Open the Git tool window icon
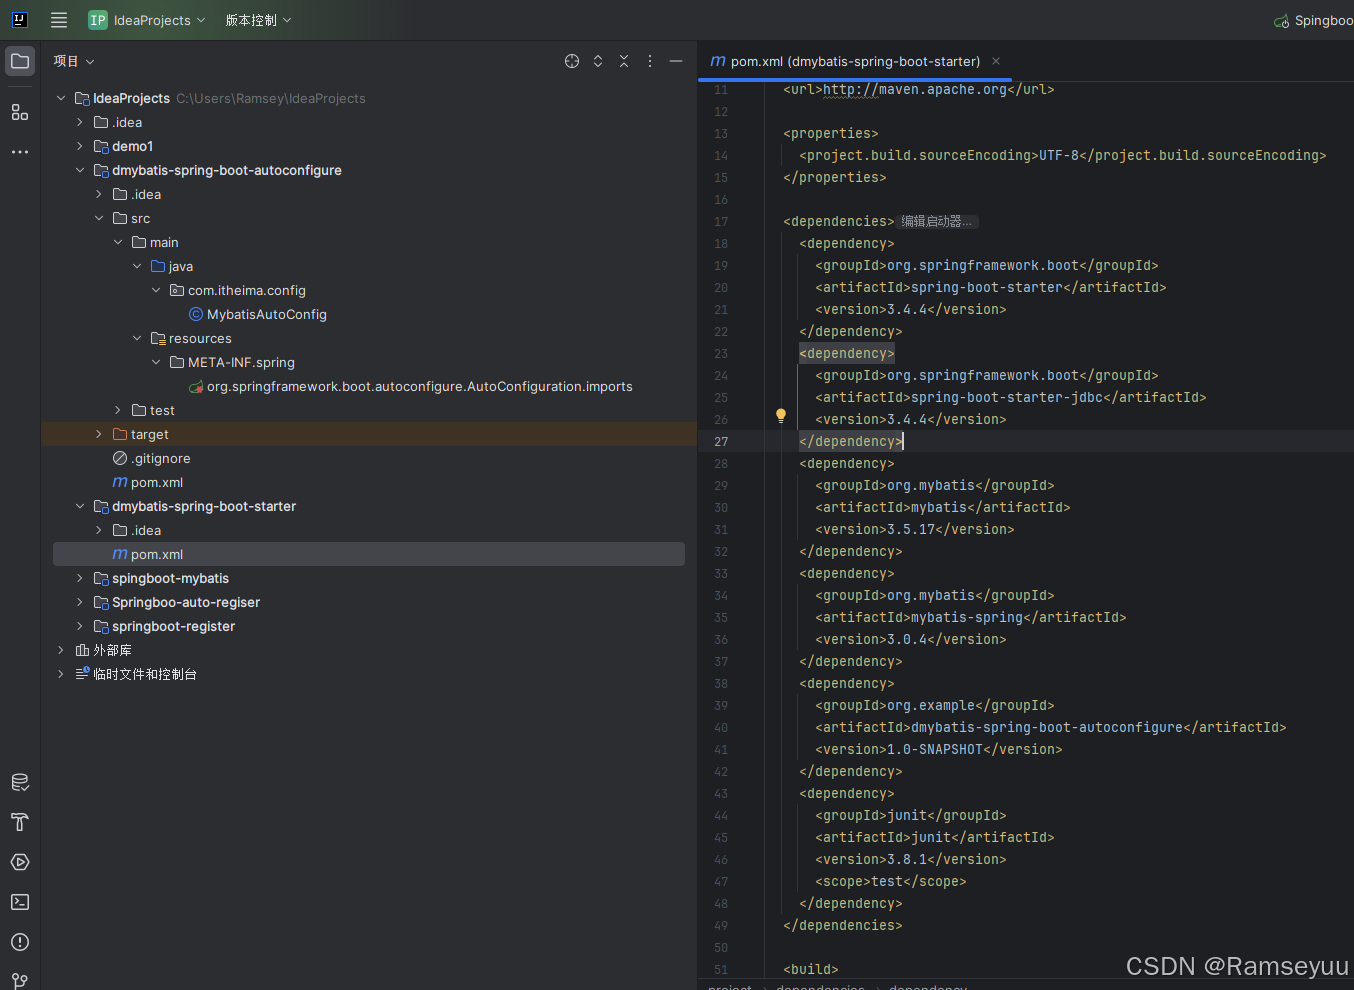This screenshot has height=990, width=1354. click(20, 980)
